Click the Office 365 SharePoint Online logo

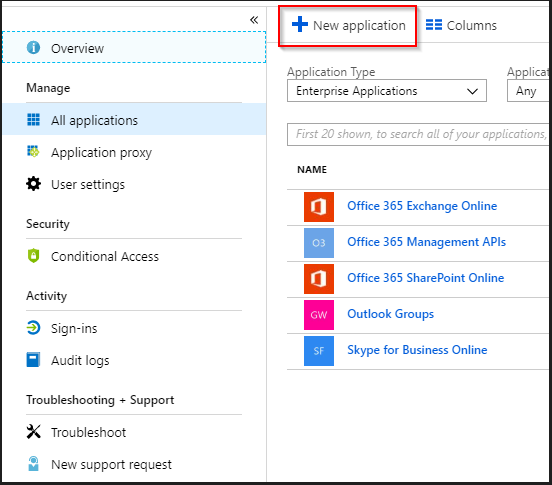click(x=319, y=279)
